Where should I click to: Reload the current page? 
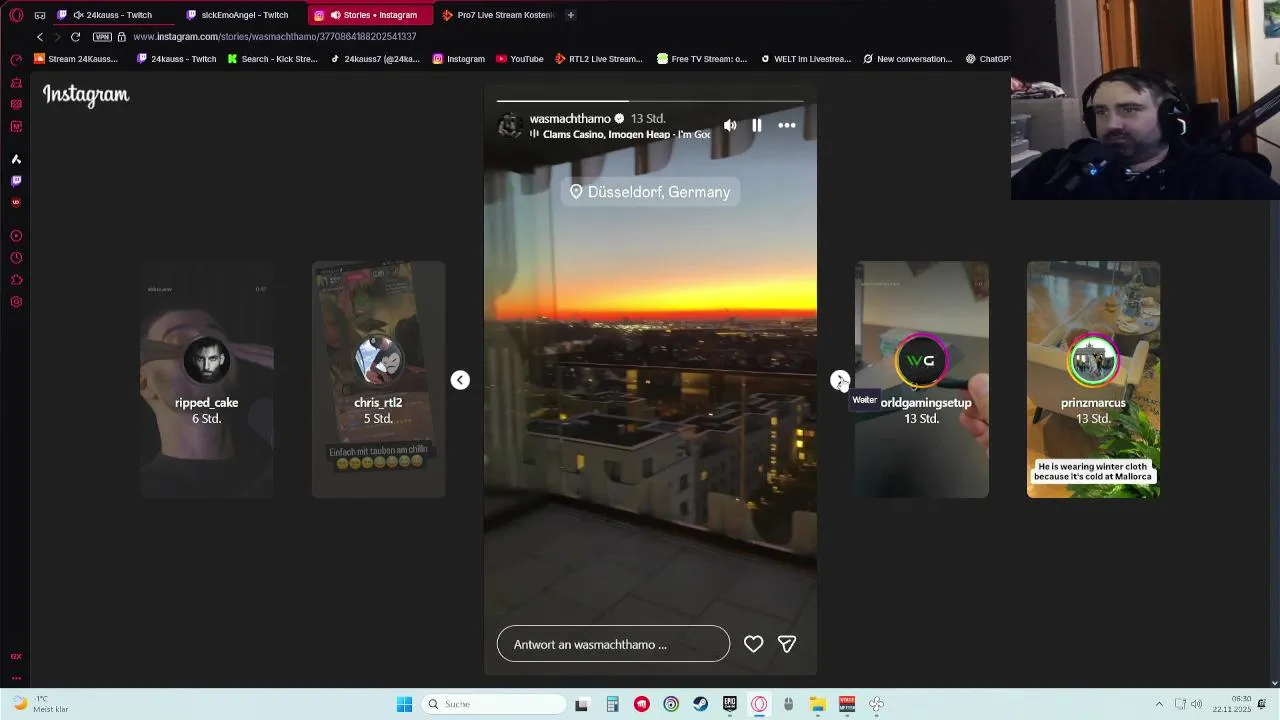click(75, 37)
